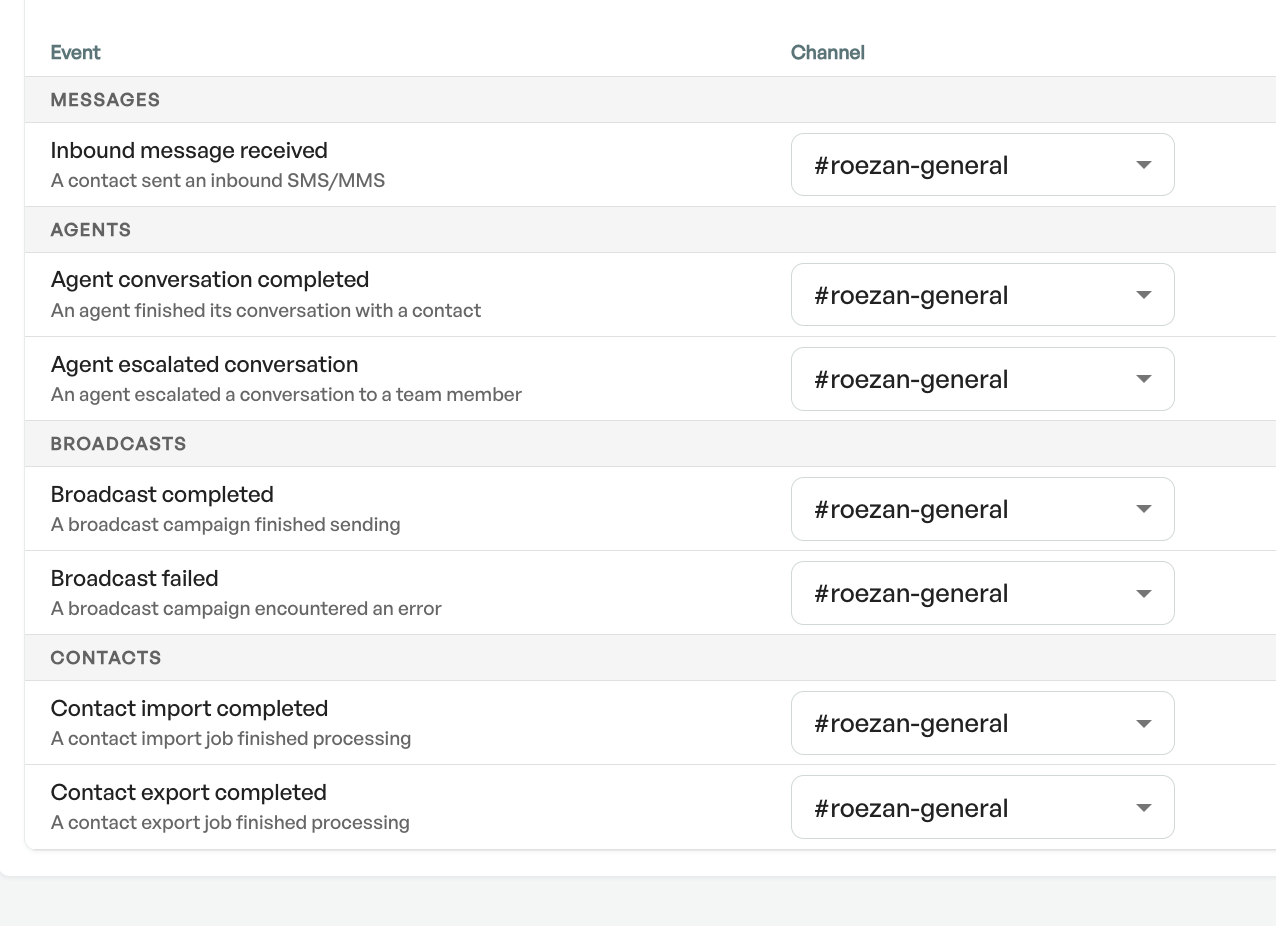Open the channel dropdown for Broadcast completed

click(x=982, y=508)
